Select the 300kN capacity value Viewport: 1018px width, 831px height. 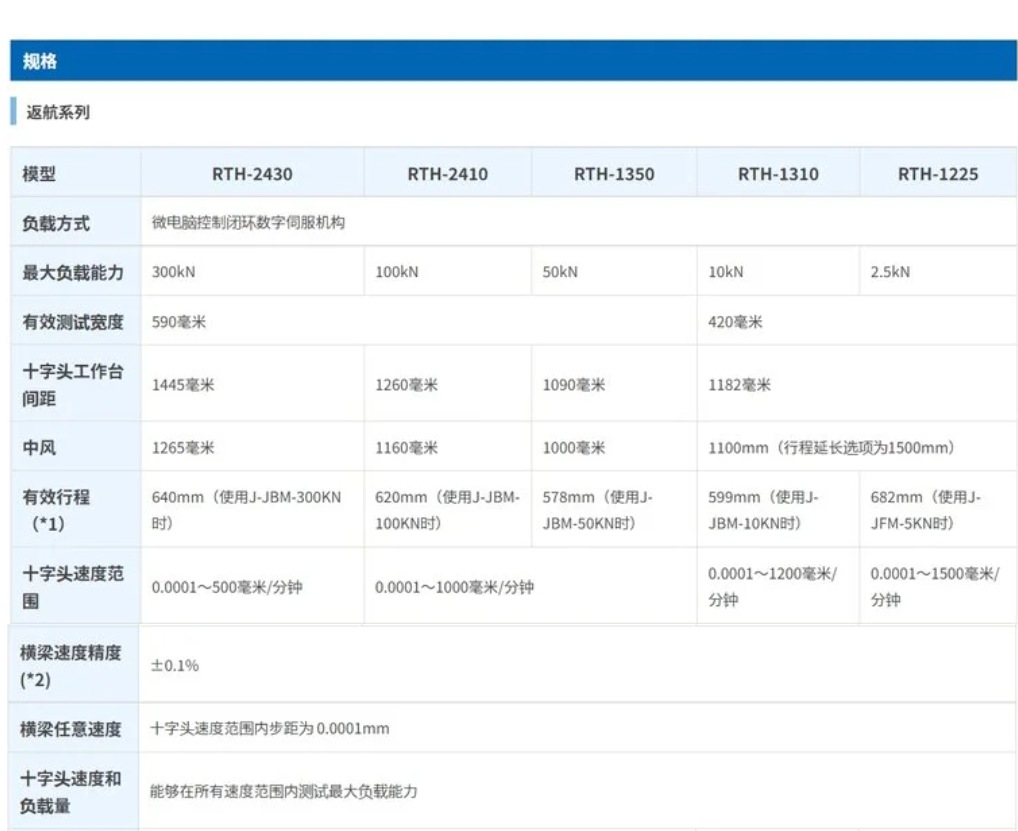[x=173, y=272]
